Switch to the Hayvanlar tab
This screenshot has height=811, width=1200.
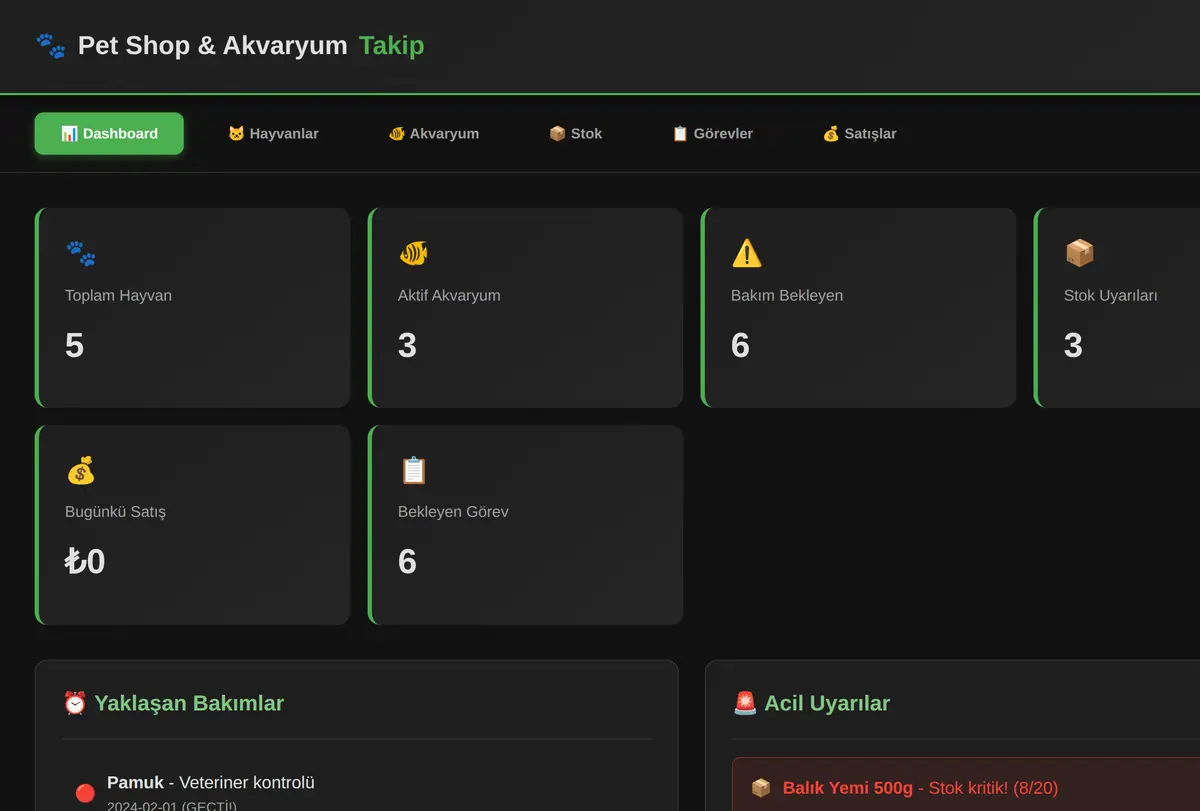coord(273,134)
